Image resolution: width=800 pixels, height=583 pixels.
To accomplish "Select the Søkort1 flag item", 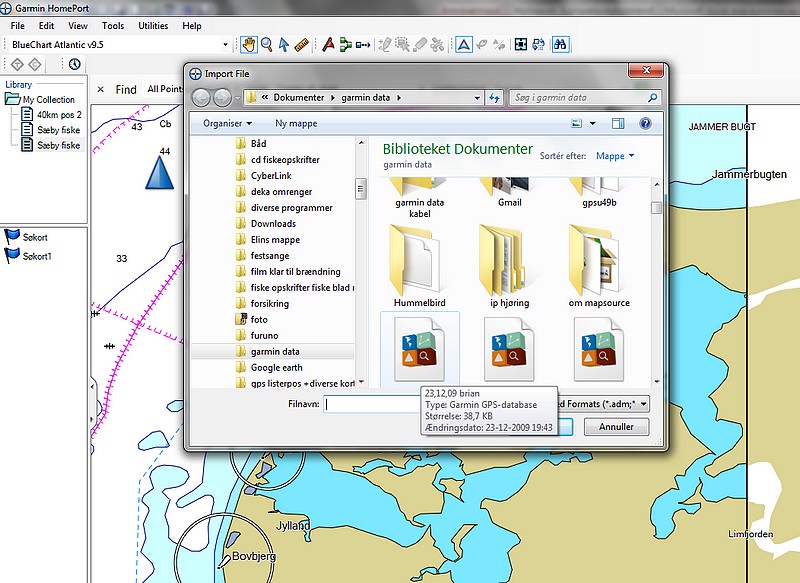I will [37, 257].
